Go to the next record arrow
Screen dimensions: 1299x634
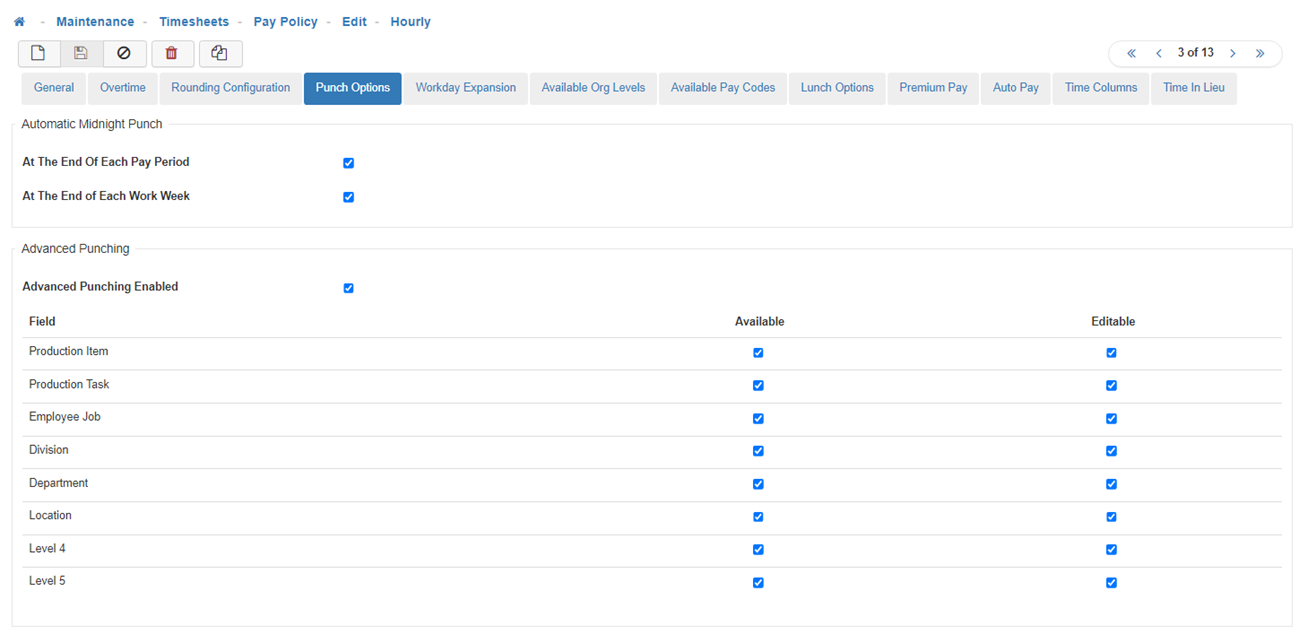tap(1233, 53)
